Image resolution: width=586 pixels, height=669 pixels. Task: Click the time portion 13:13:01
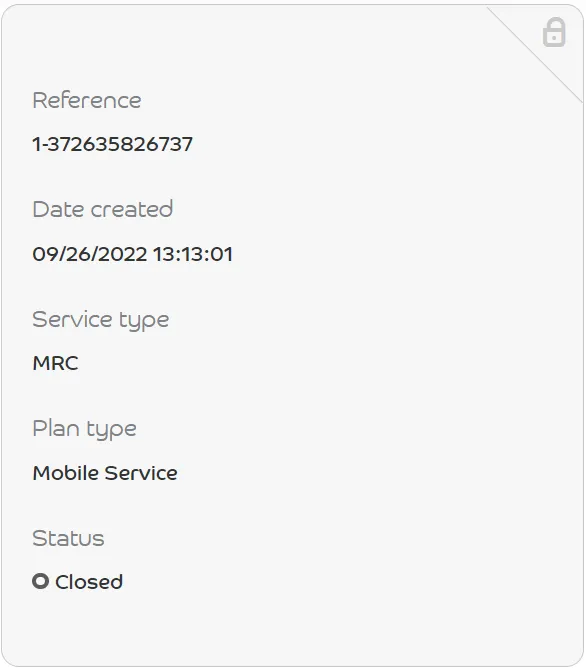pos(193,254)
